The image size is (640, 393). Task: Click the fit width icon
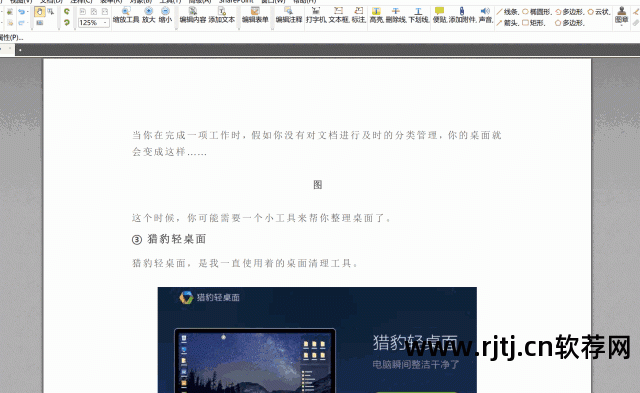point(105,11)
